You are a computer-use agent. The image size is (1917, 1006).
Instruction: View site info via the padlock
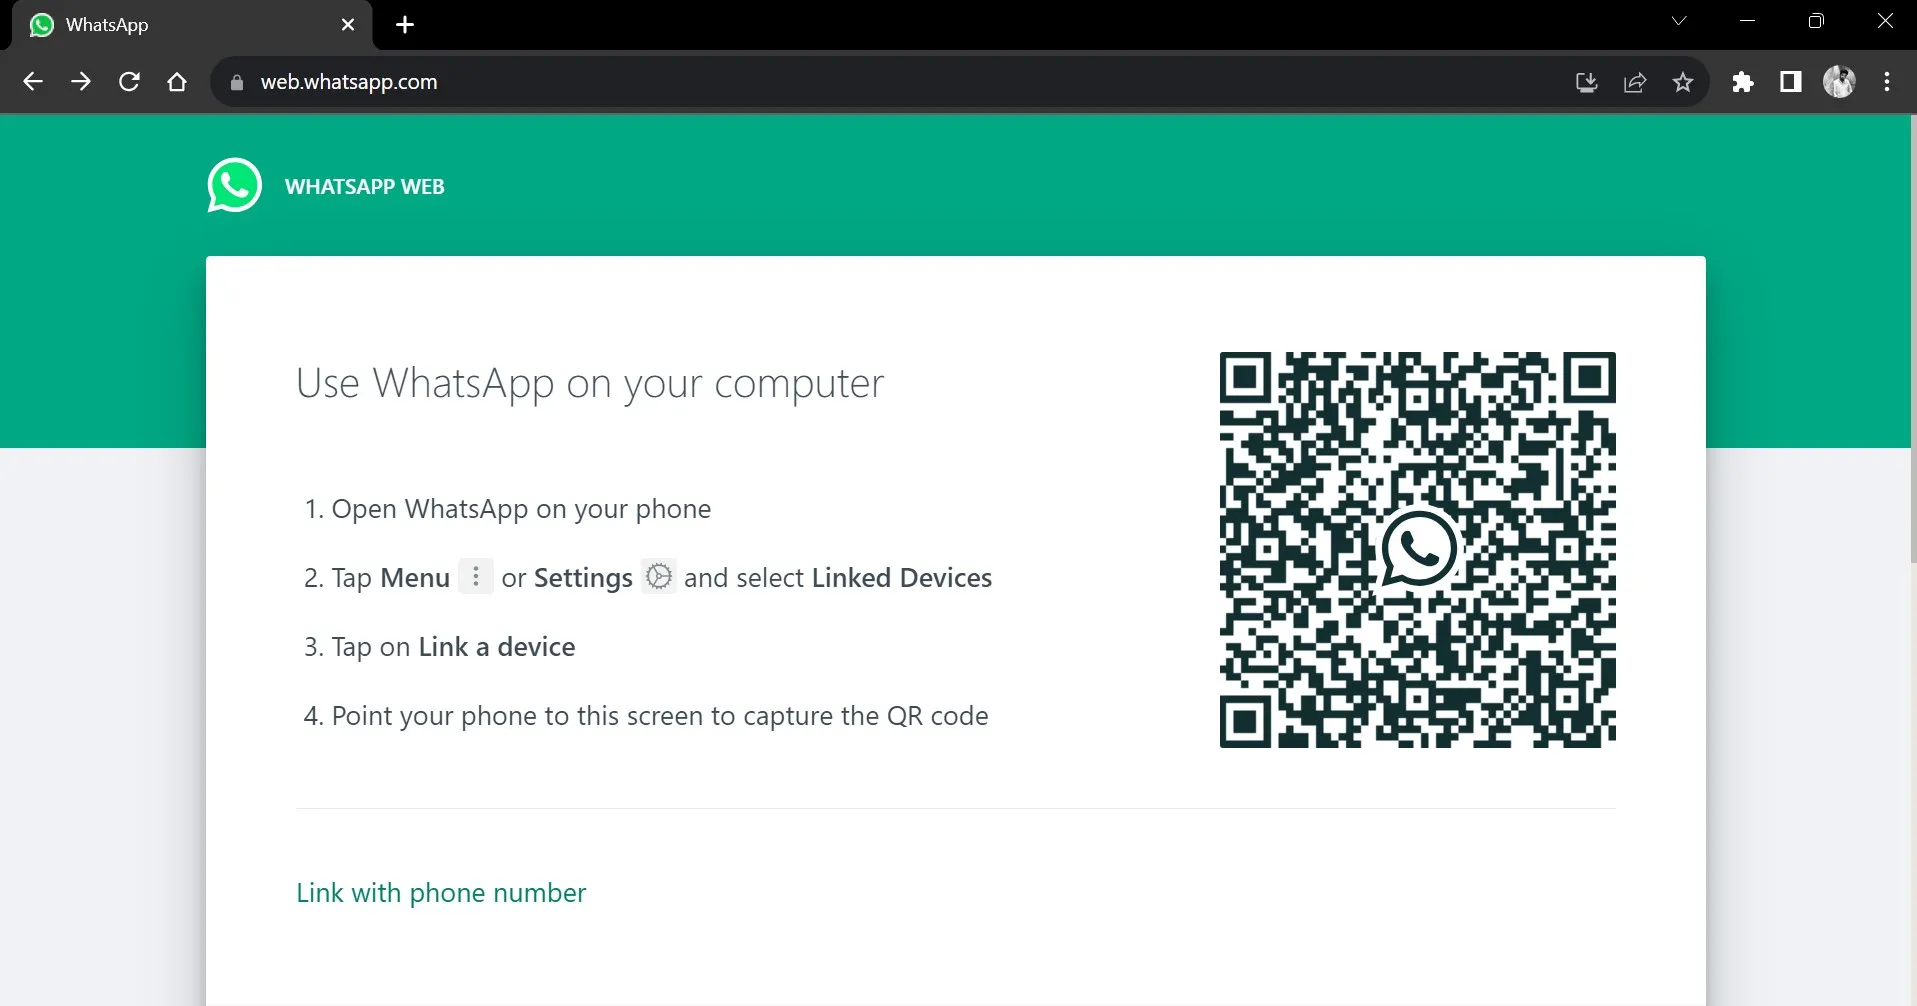coord(237,82)
